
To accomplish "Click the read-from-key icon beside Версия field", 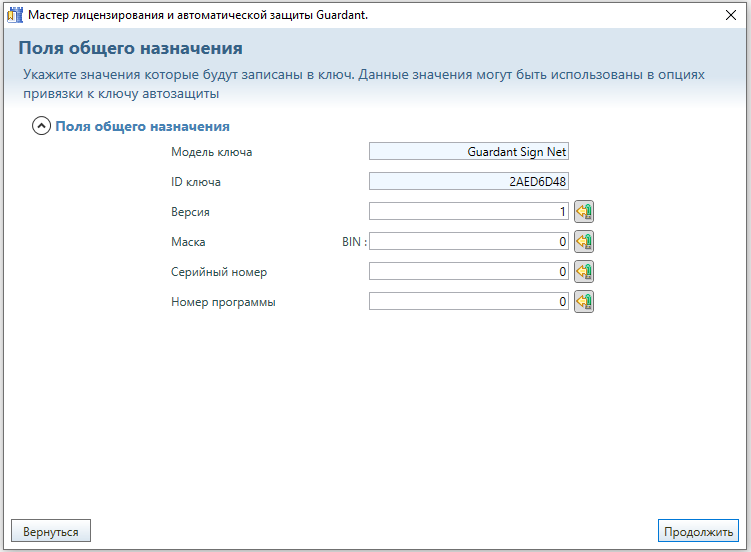I will coord(584,211).
